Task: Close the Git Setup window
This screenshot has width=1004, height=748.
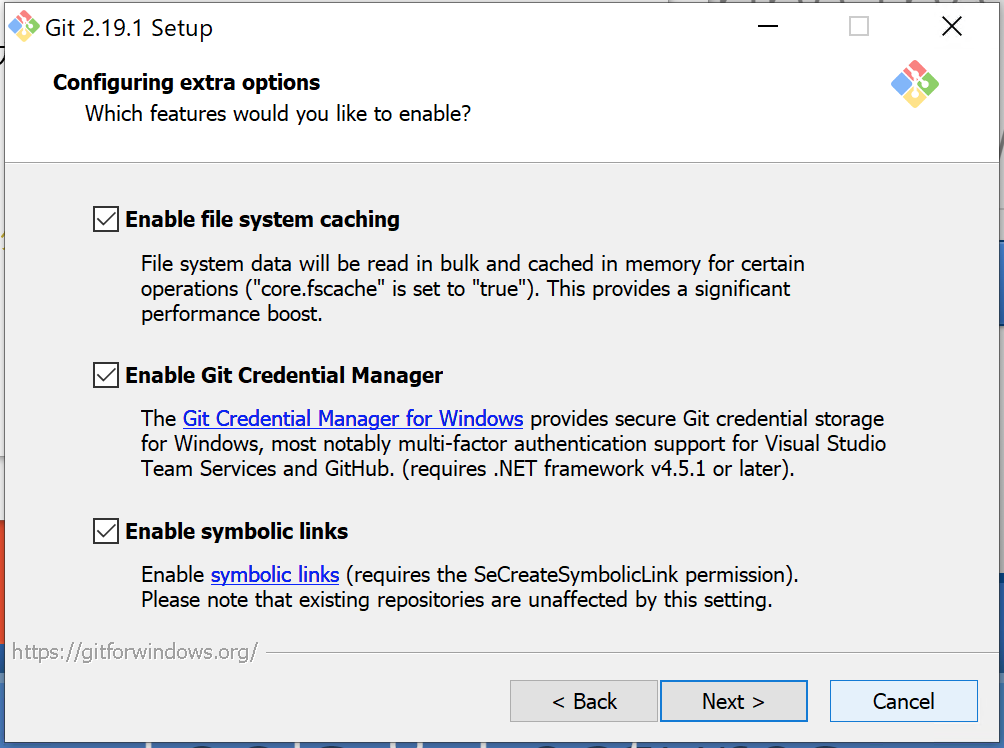Action: [x=951, y=27]
